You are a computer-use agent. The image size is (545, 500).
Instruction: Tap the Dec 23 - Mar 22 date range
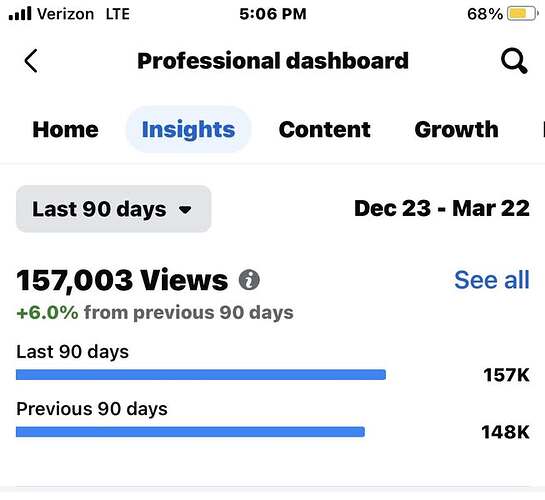442,208
